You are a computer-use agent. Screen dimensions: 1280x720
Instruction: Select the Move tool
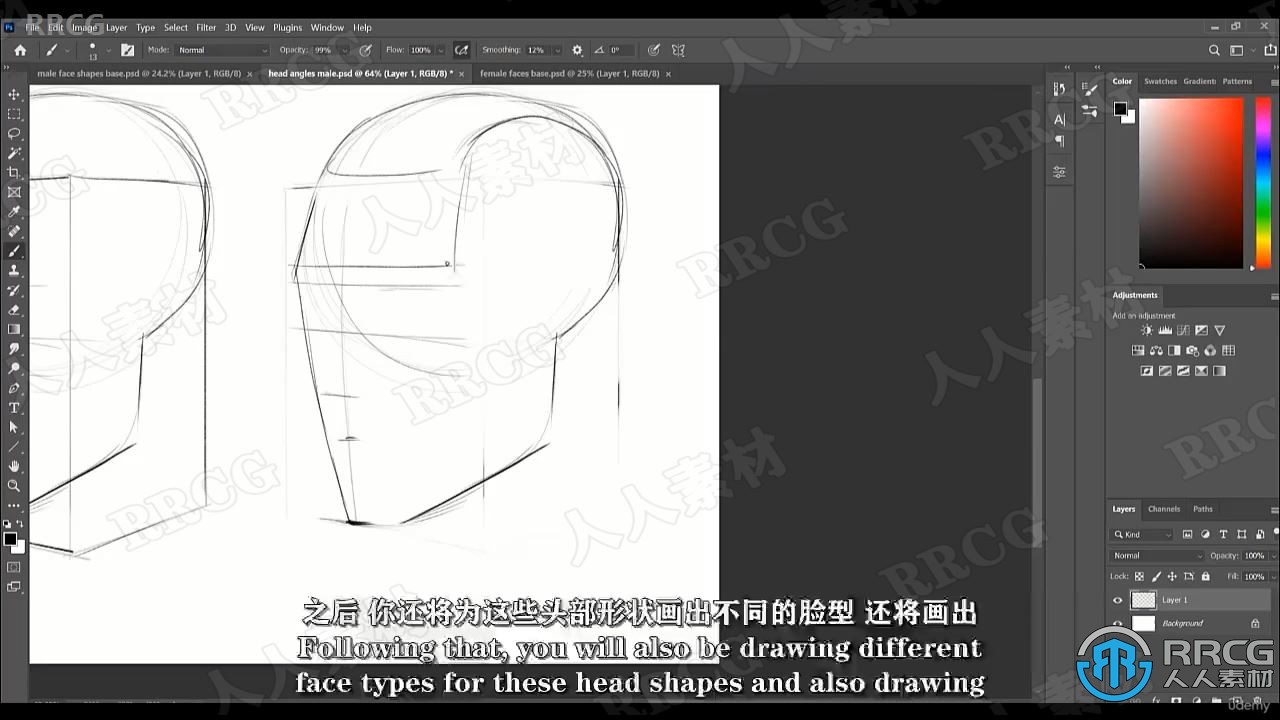tap(14, 94)
